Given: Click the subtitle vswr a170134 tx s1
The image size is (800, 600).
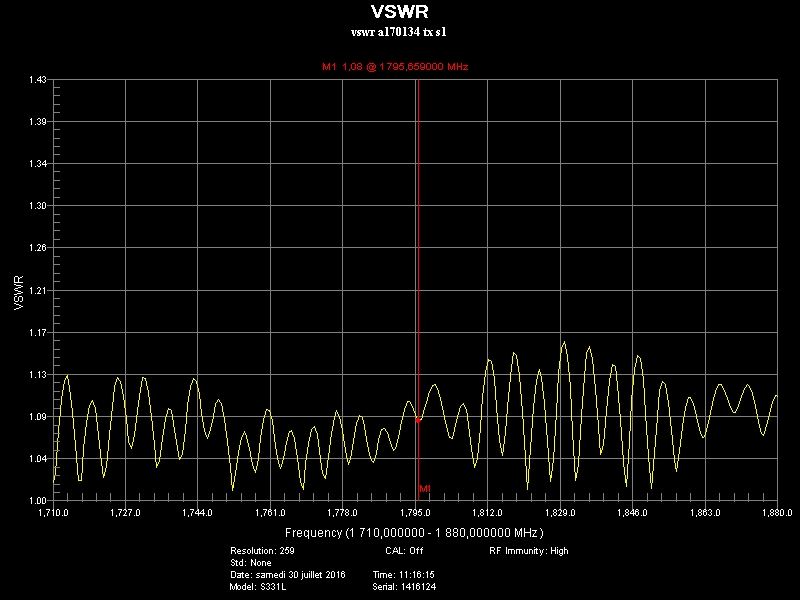Looking at the screenshot, I should 398,32.
